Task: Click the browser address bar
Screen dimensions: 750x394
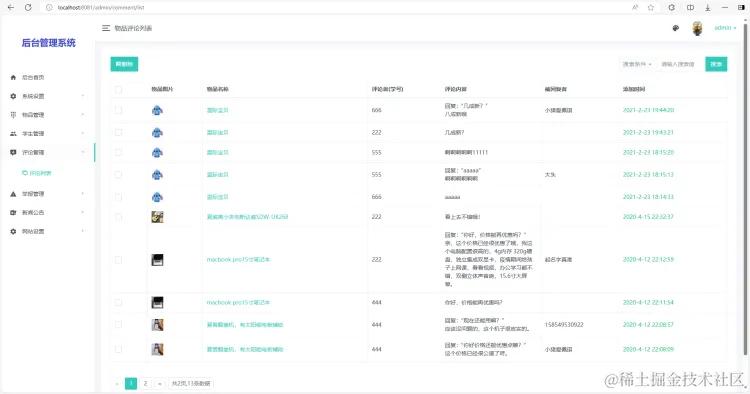Action: tap(335, 7)
